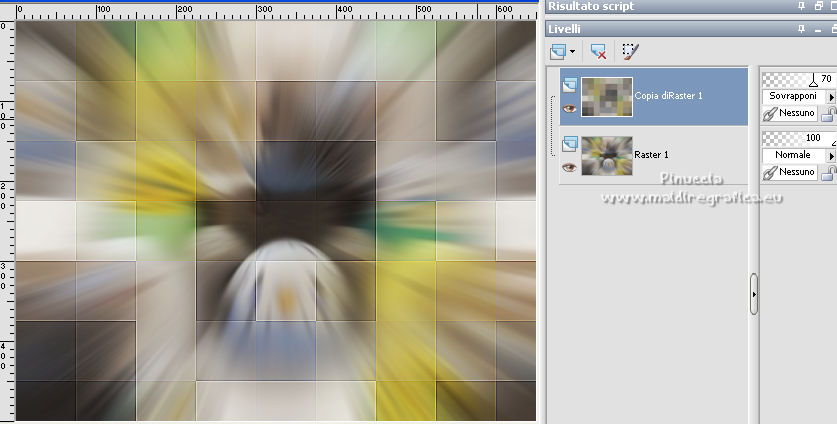
Task: Click the Livelli panel splitter arrow handle
Action: pos(754,294)
